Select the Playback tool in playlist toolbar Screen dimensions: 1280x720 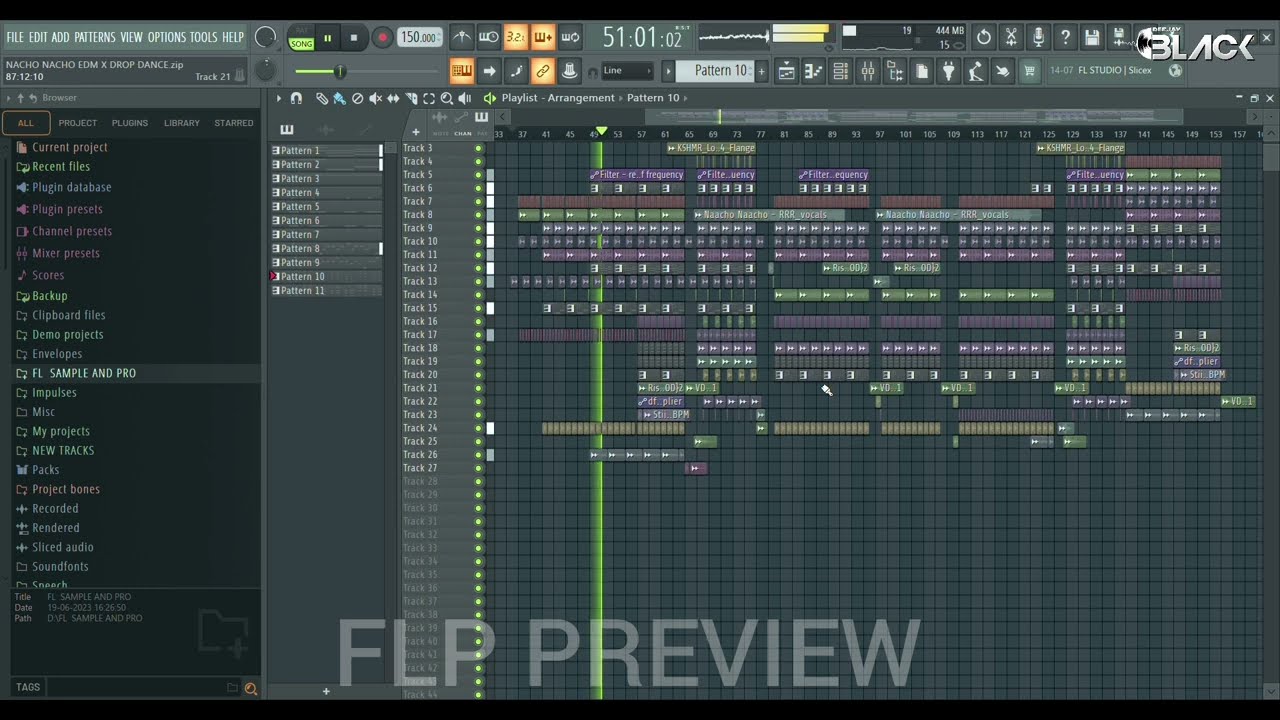465,98
